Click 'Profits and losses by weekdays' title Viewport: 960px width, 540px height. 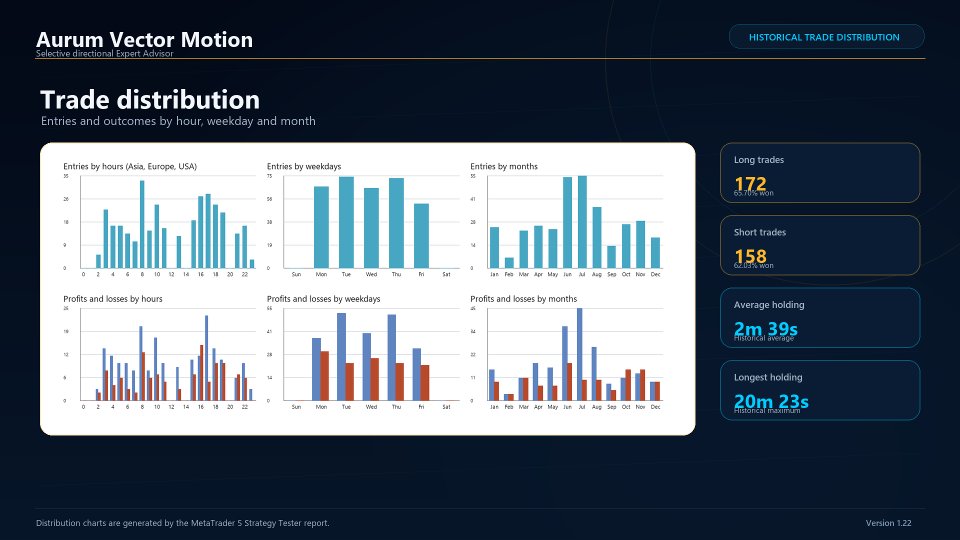pyautogui.click(x=323, y=299)
